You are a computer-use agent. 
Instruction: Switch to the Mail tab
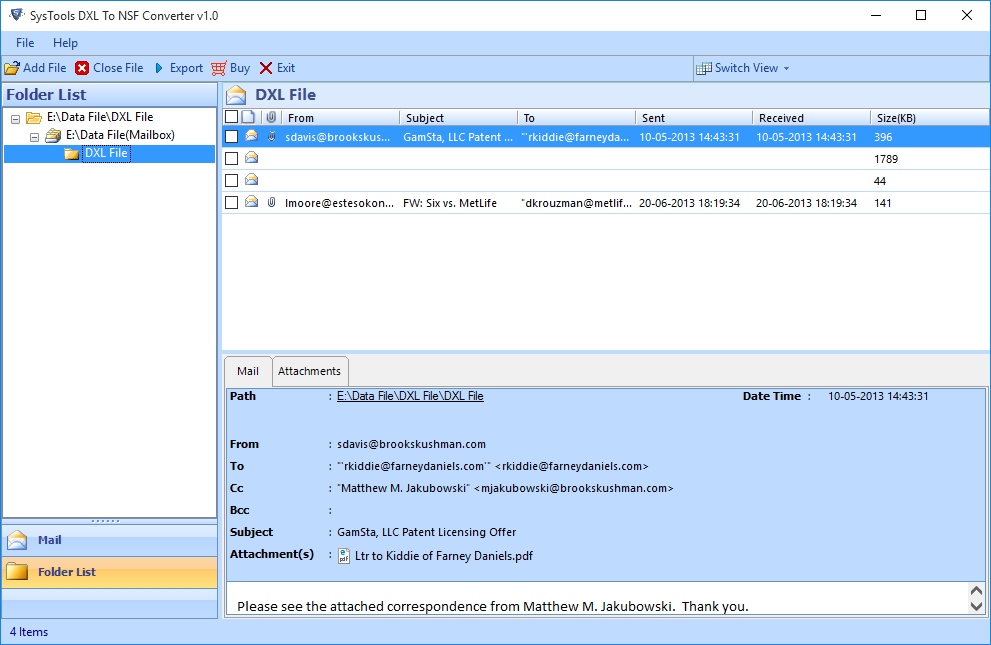pyautogui.click(x=248, y=371)
